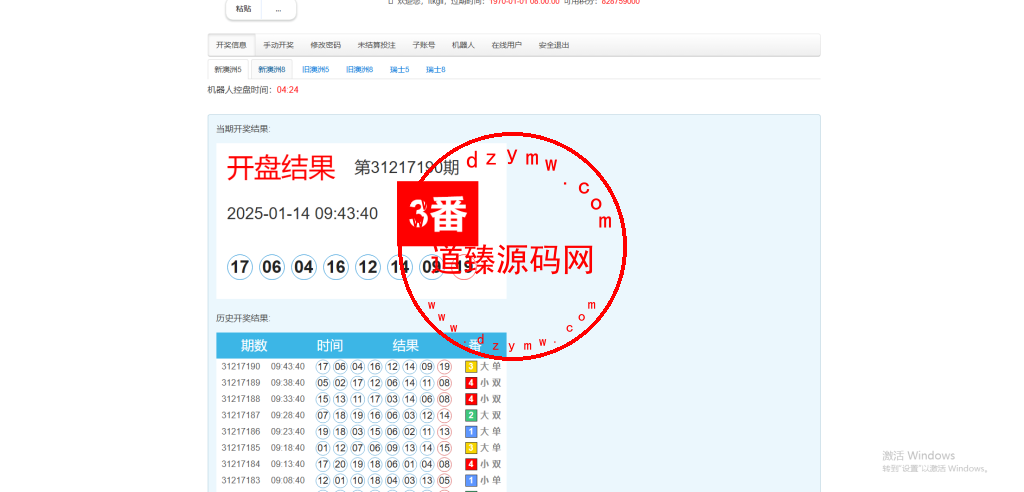Click the large ball 06 in current draw result
The height and width of the screenshot is (492, 1024).
click(x=272, y=267)
